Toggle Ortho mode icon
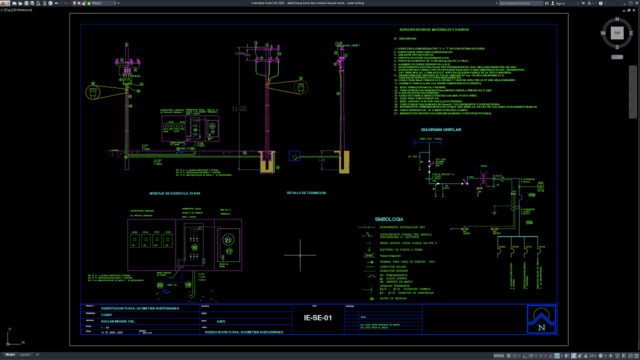640x360 pixels. click(x=525, y=356)
